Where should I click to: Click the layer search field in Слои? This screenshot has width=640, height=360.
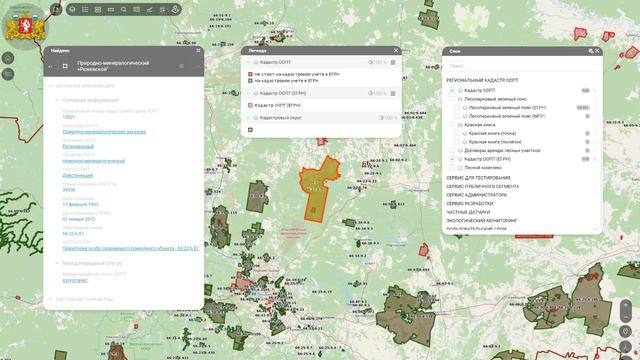tap(521, 66)
